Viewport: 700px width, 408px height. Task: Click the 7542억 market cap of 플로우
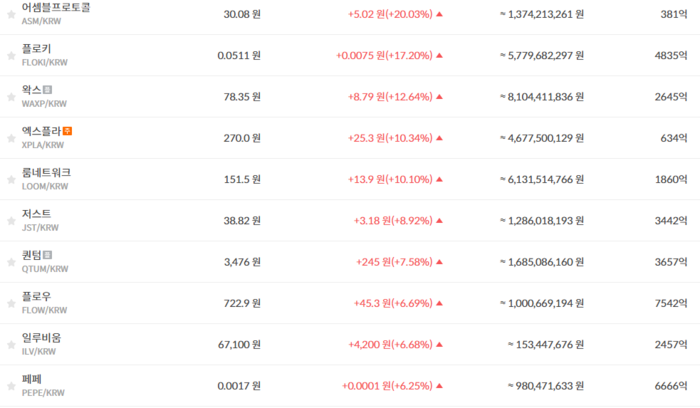671,303
